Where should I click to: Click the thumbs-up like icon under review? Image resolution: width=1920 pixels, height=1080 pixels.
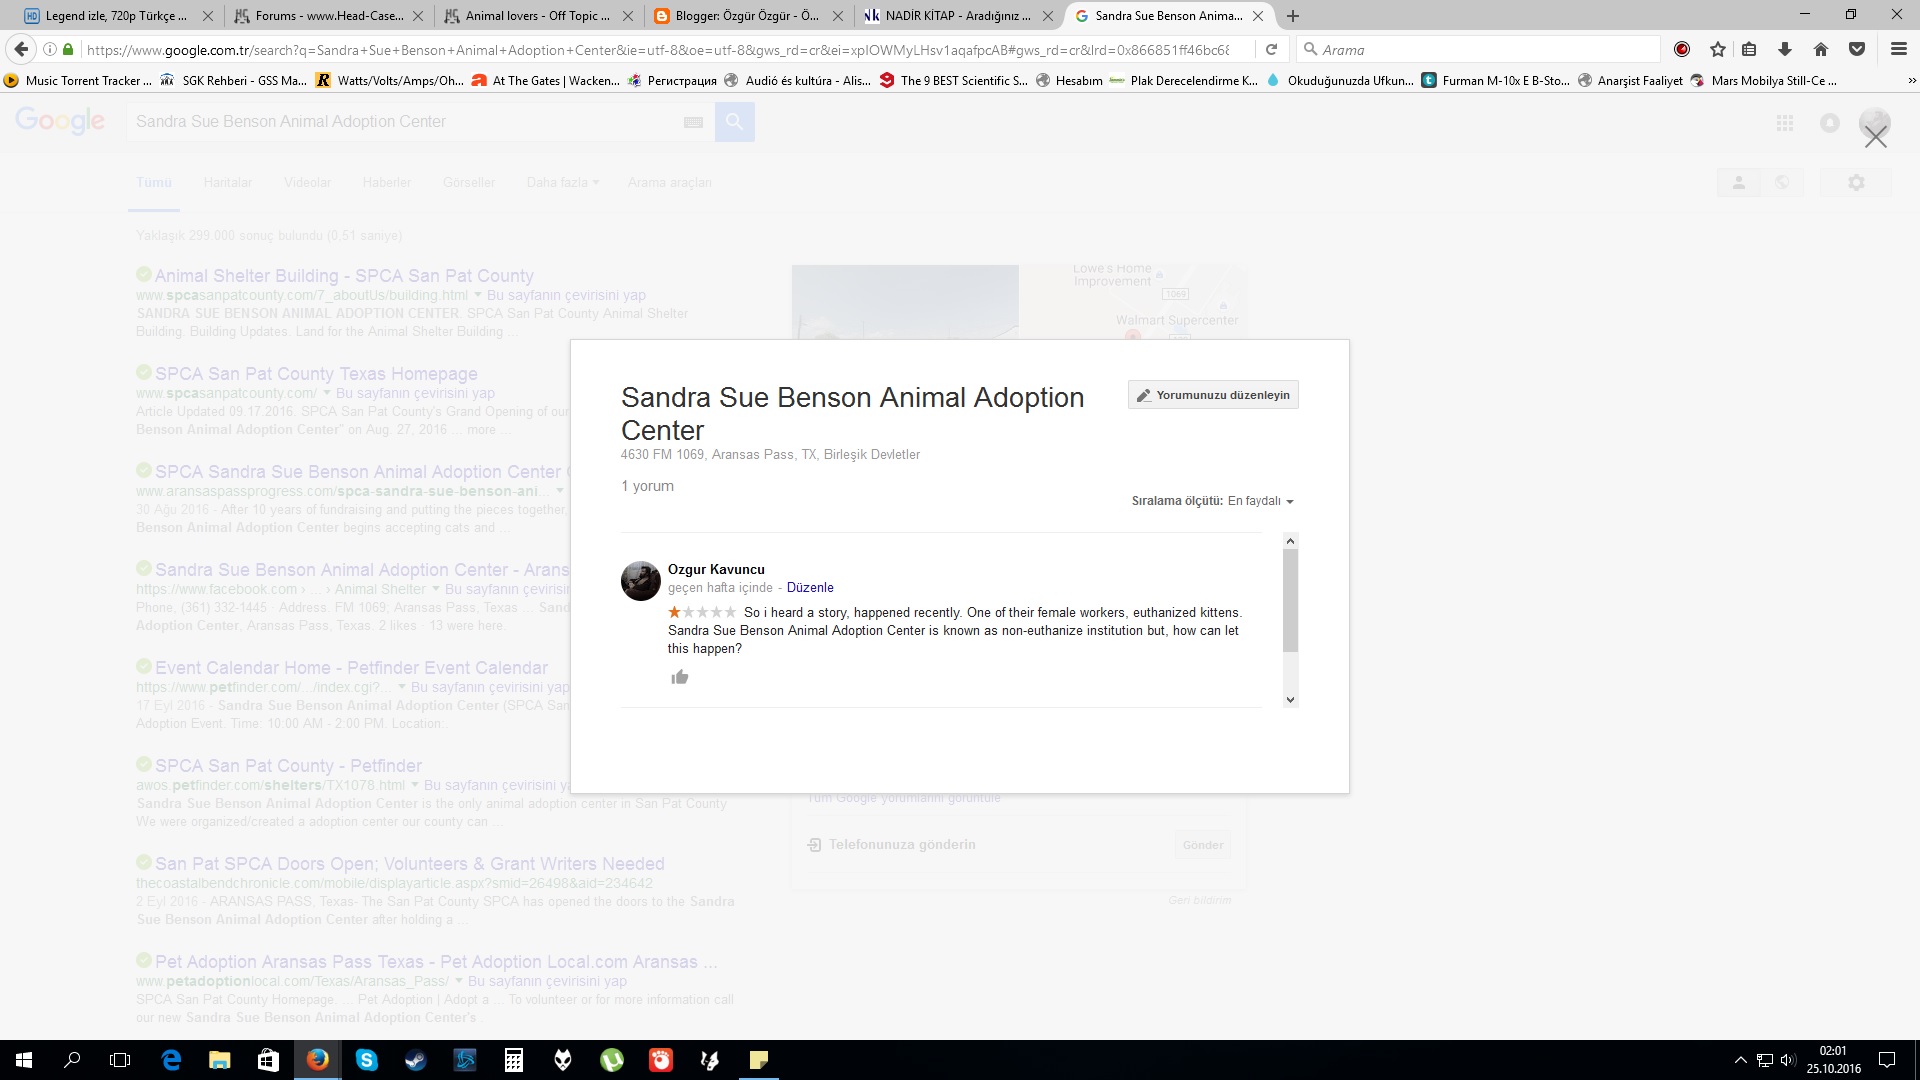tap(680, 678)
